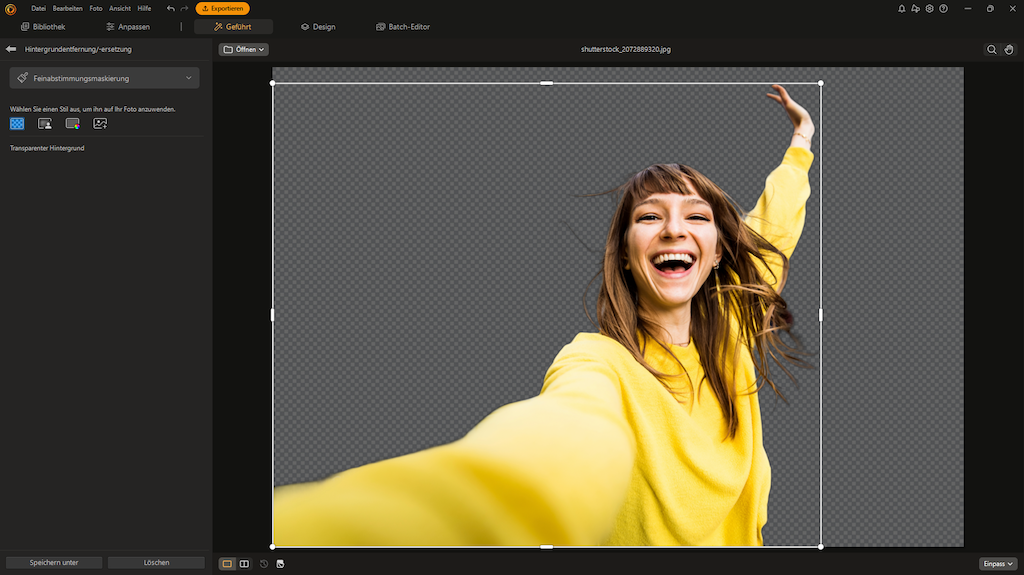Screen dimensions: 1024x575
Task: Open the Öffnen folder dropdown
Action: click(244, 49)
